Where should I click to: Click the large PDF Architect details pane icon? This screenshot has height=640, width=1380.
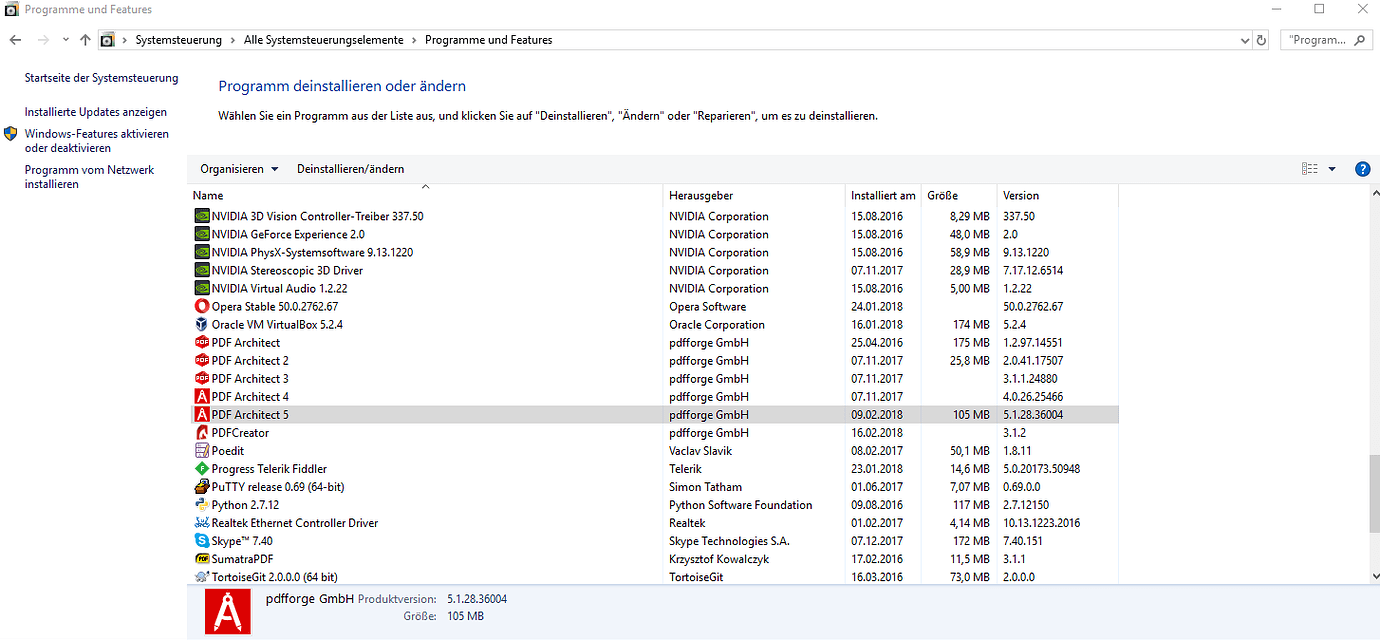(x=228, y=611)
